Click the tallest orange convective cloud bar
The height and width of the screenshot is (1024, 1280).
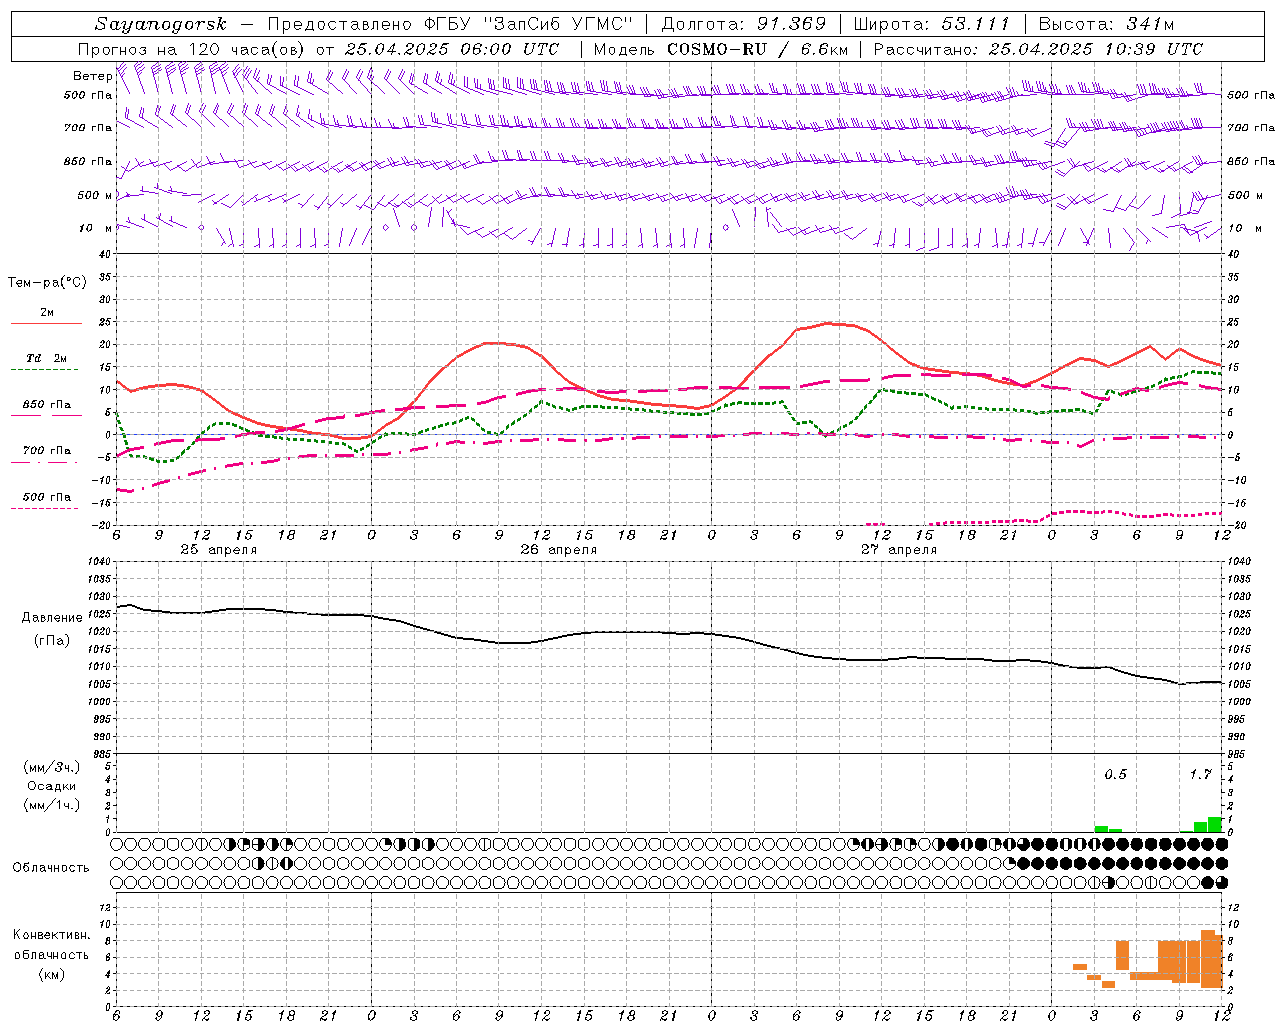(1208, 959)
